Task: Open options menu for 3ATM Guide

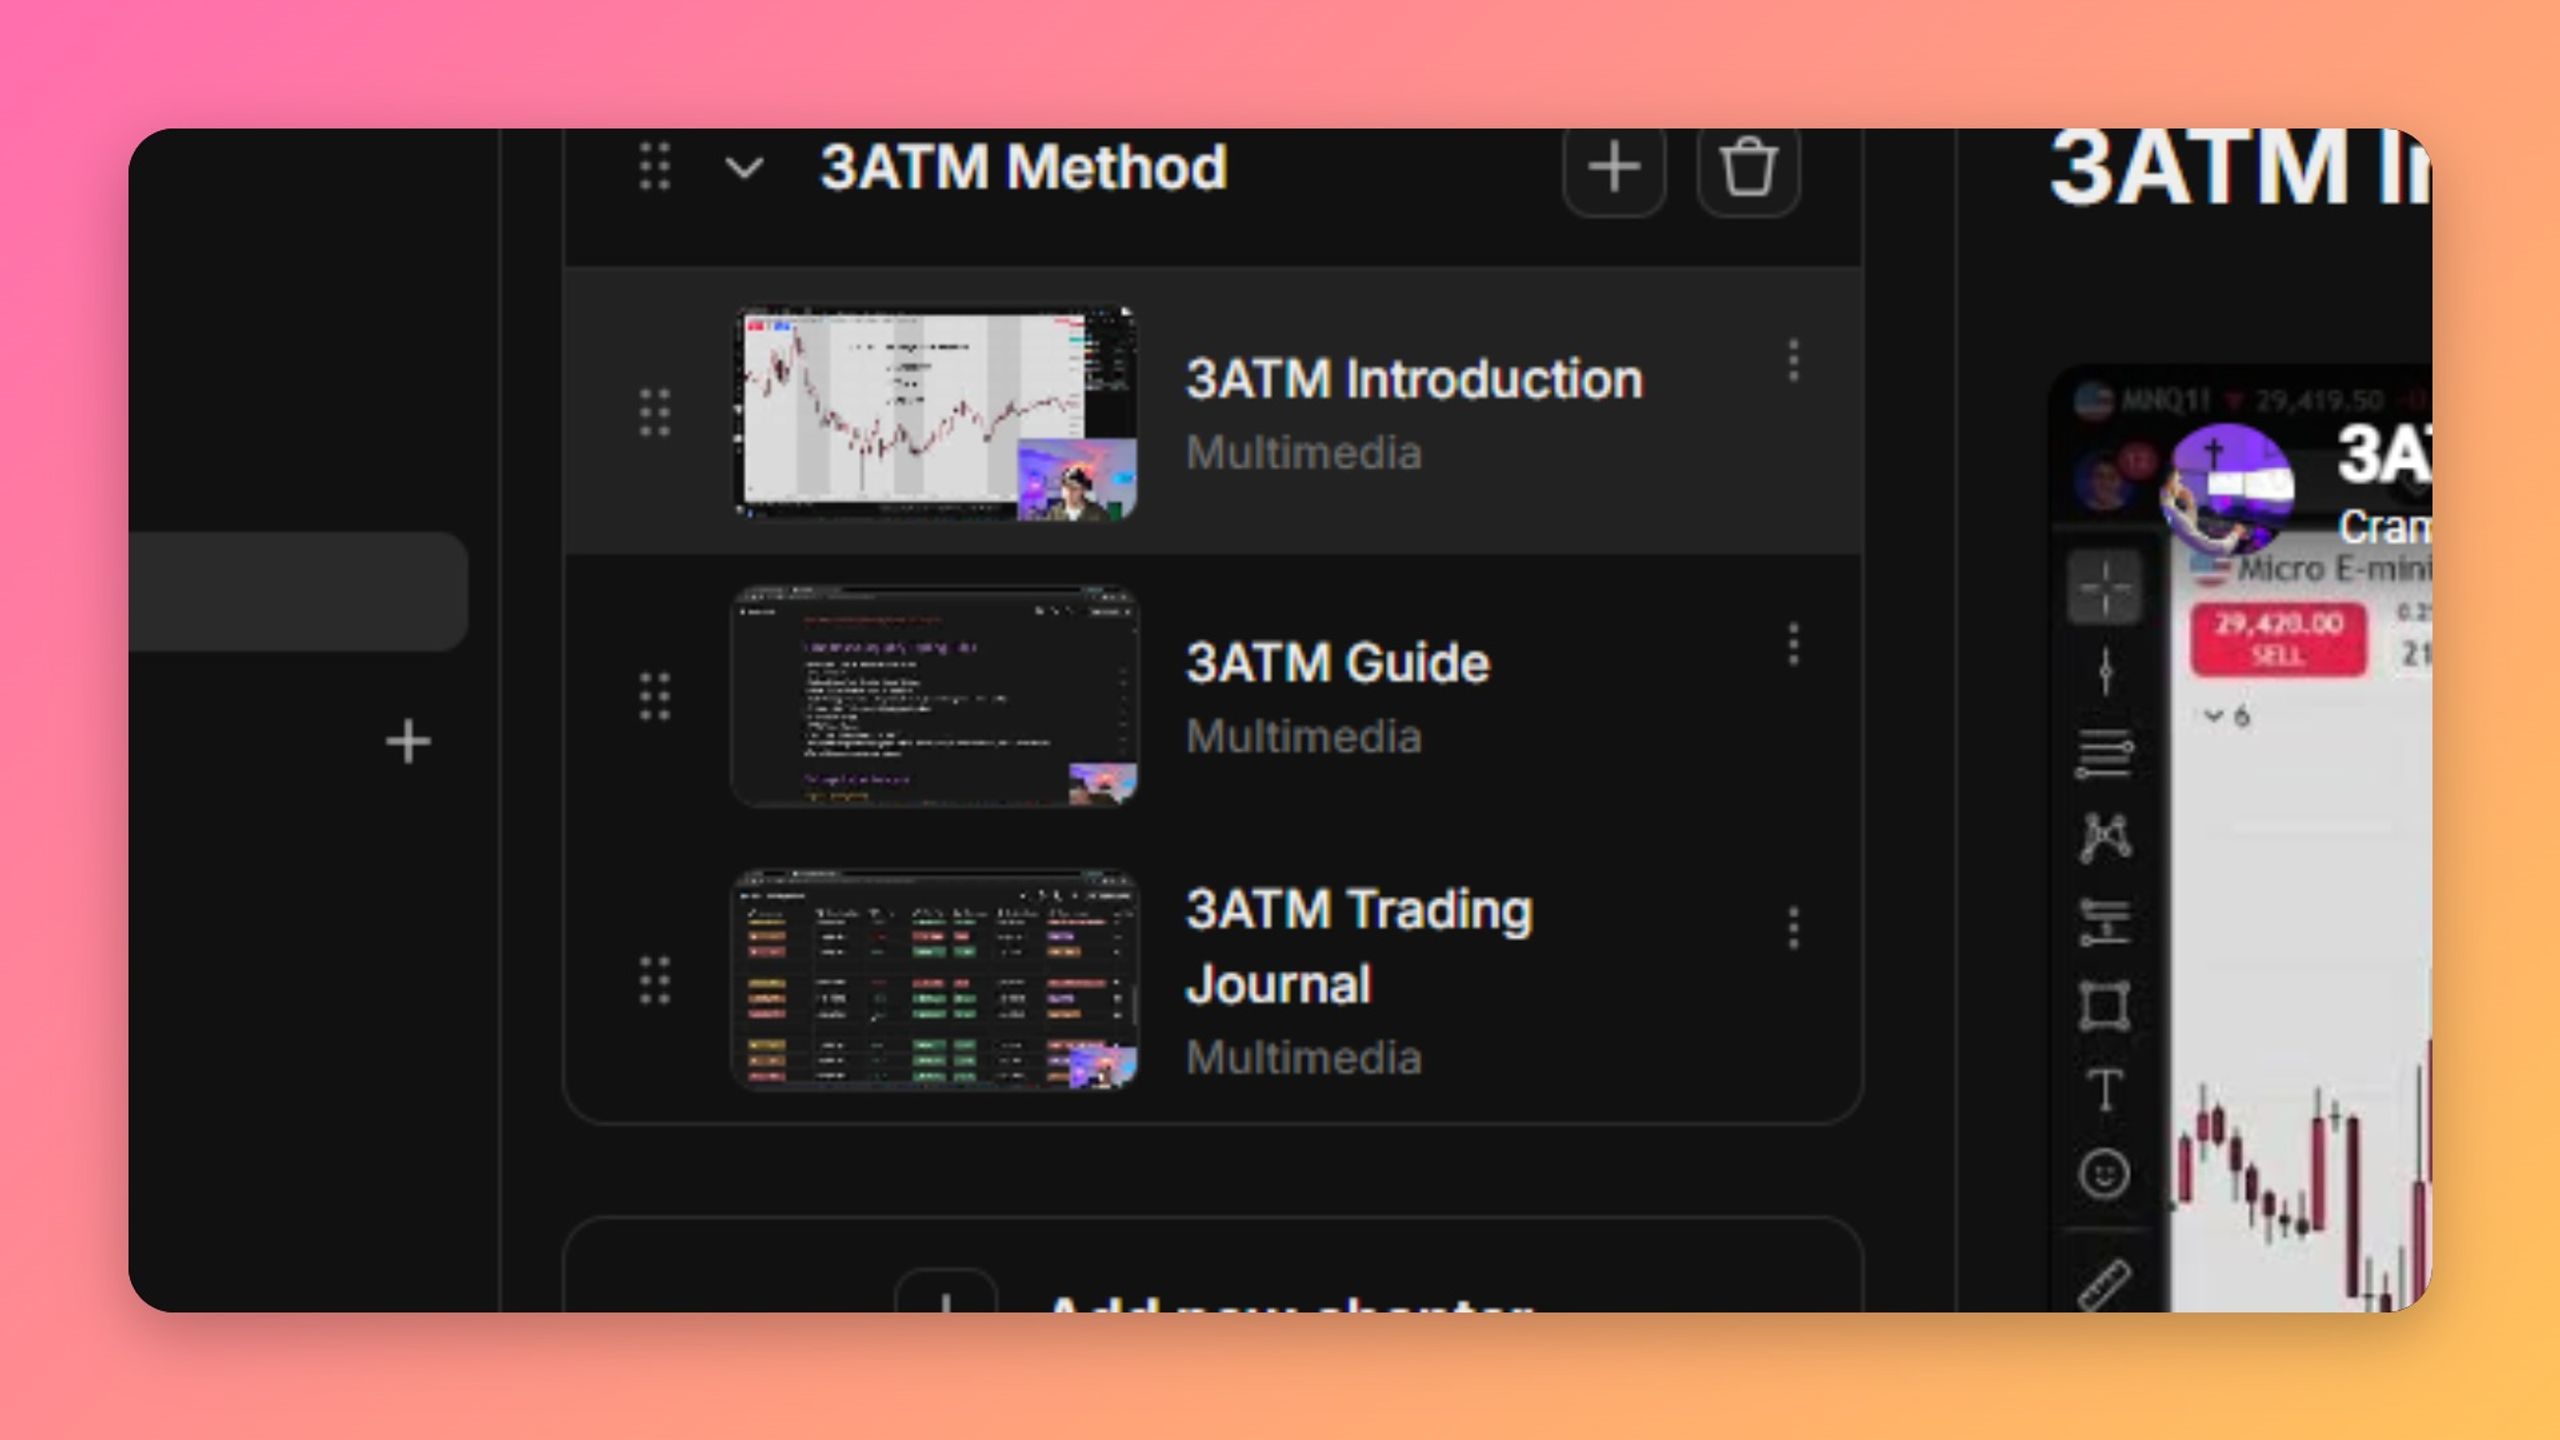Action: 1793,644
